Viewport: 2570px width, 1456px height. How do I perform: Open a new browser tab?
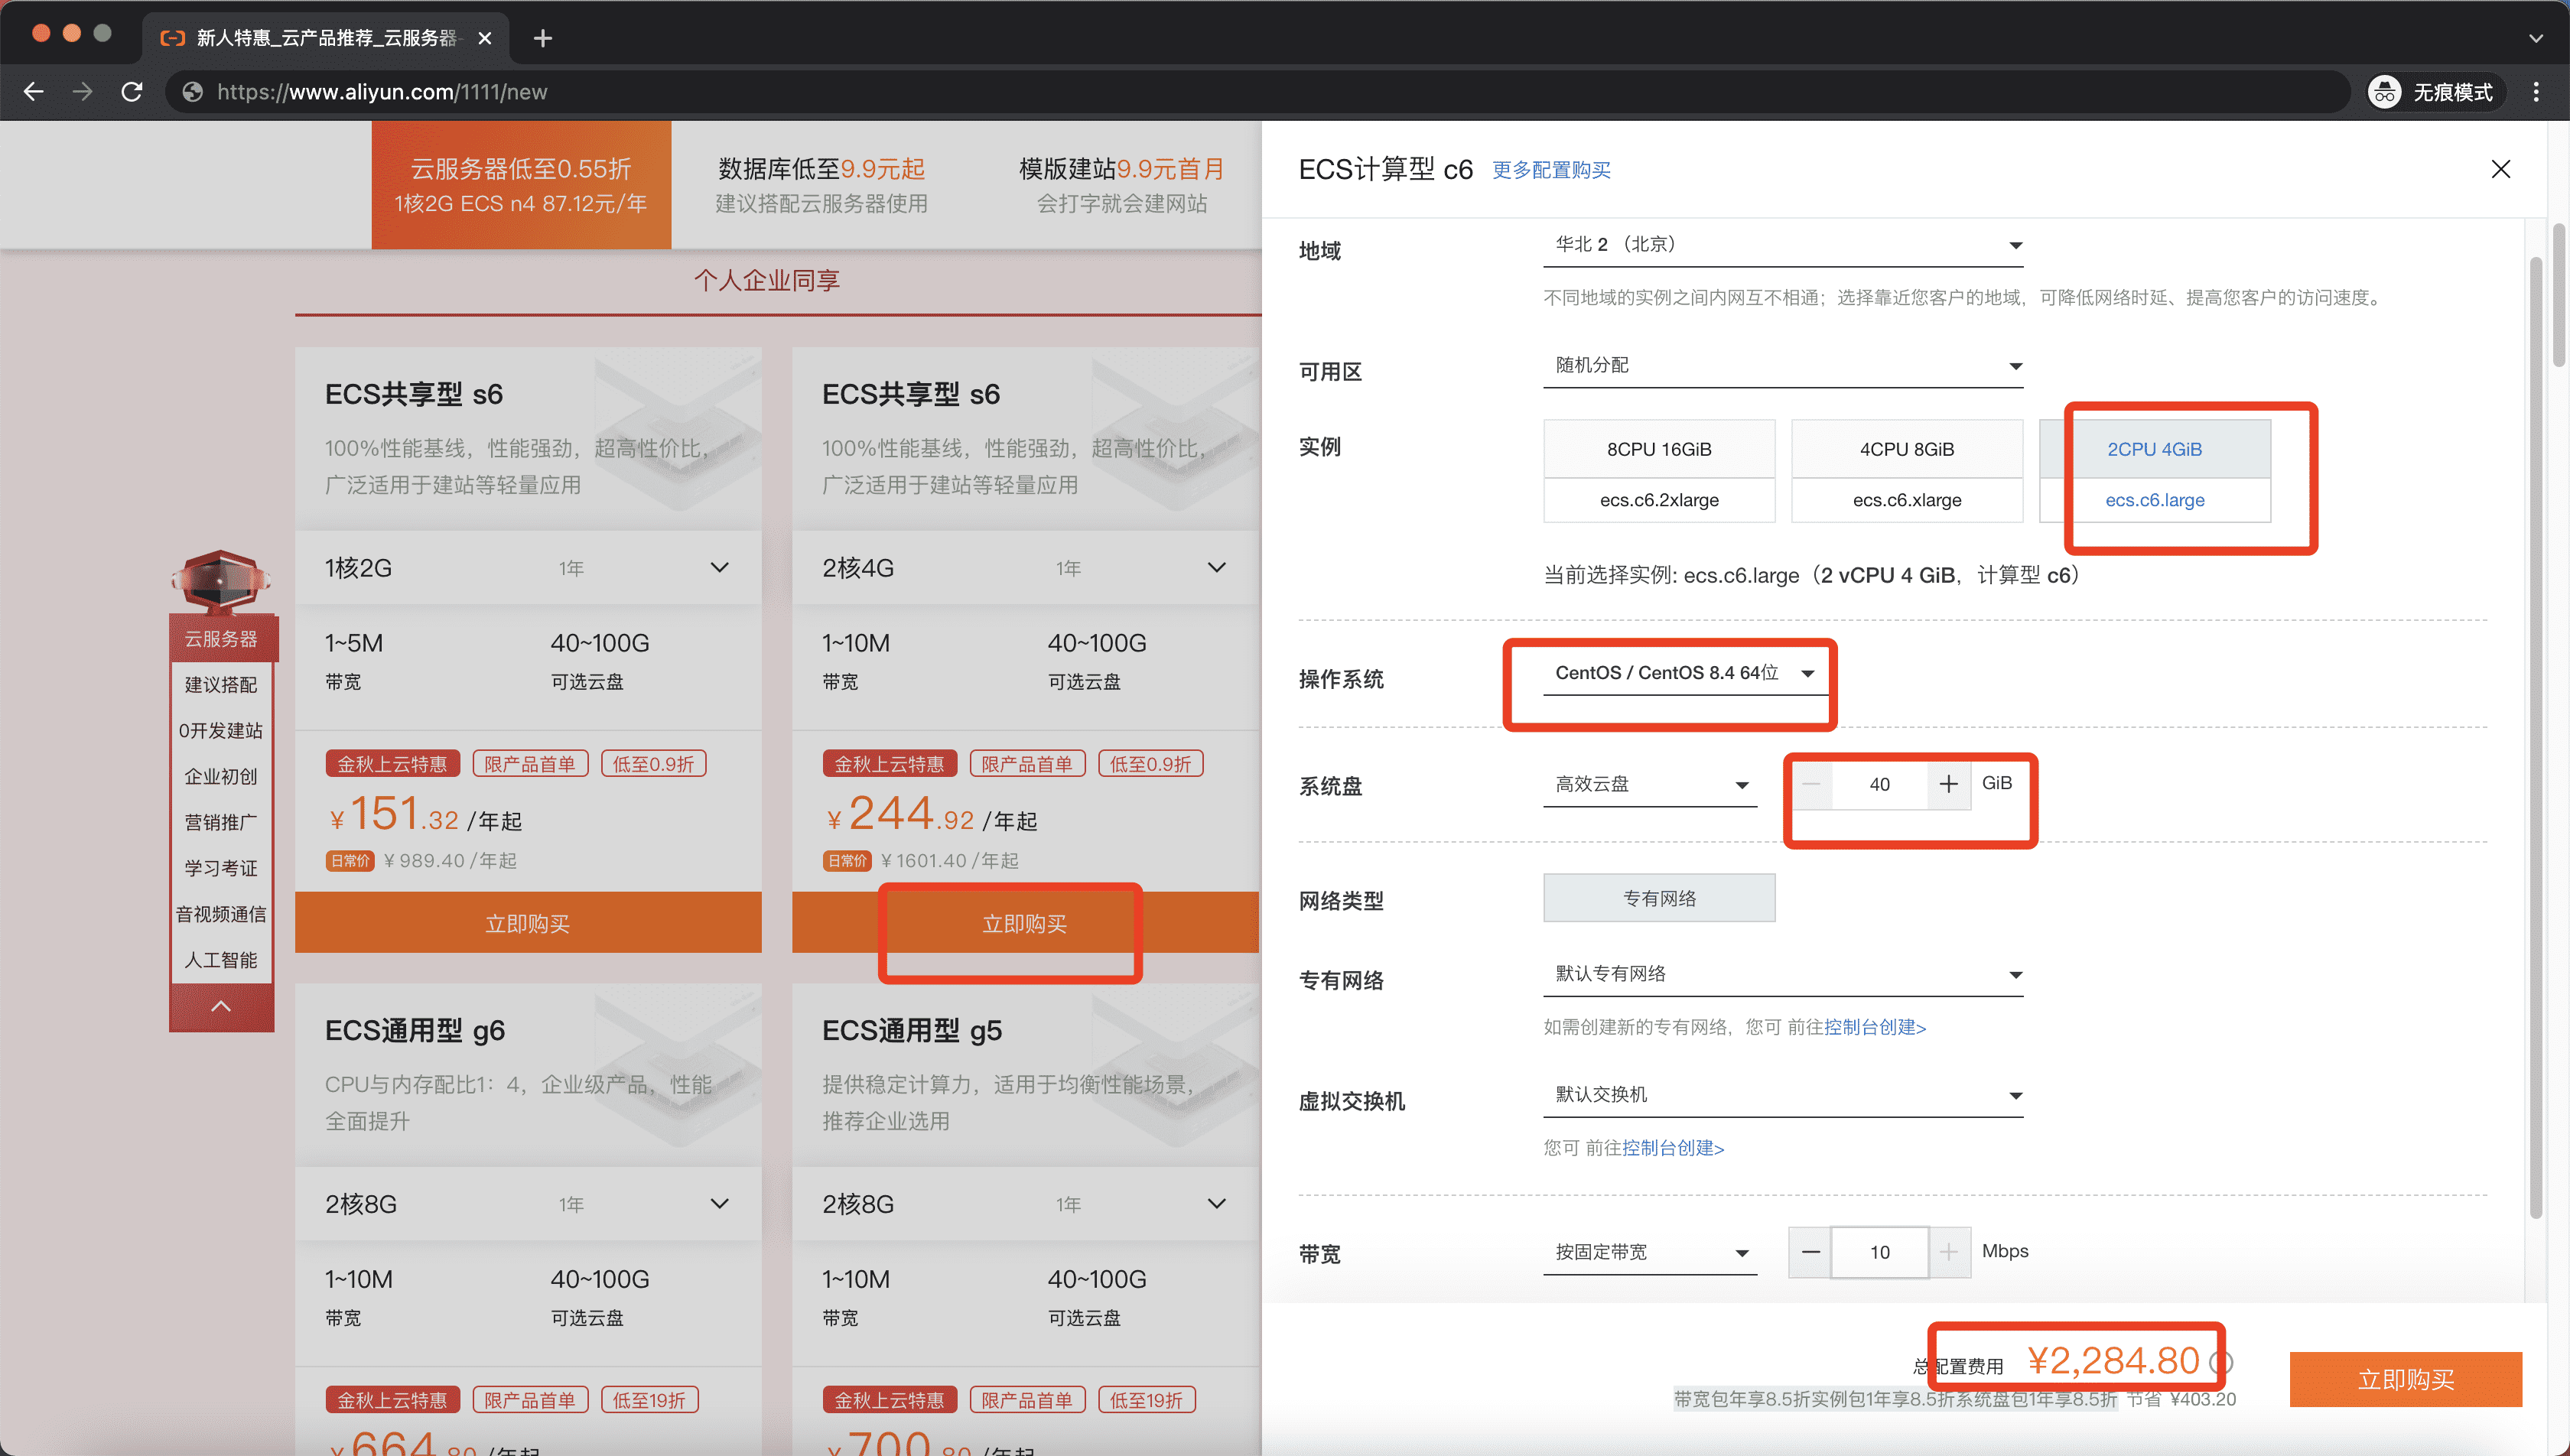(x=543, y=38)
